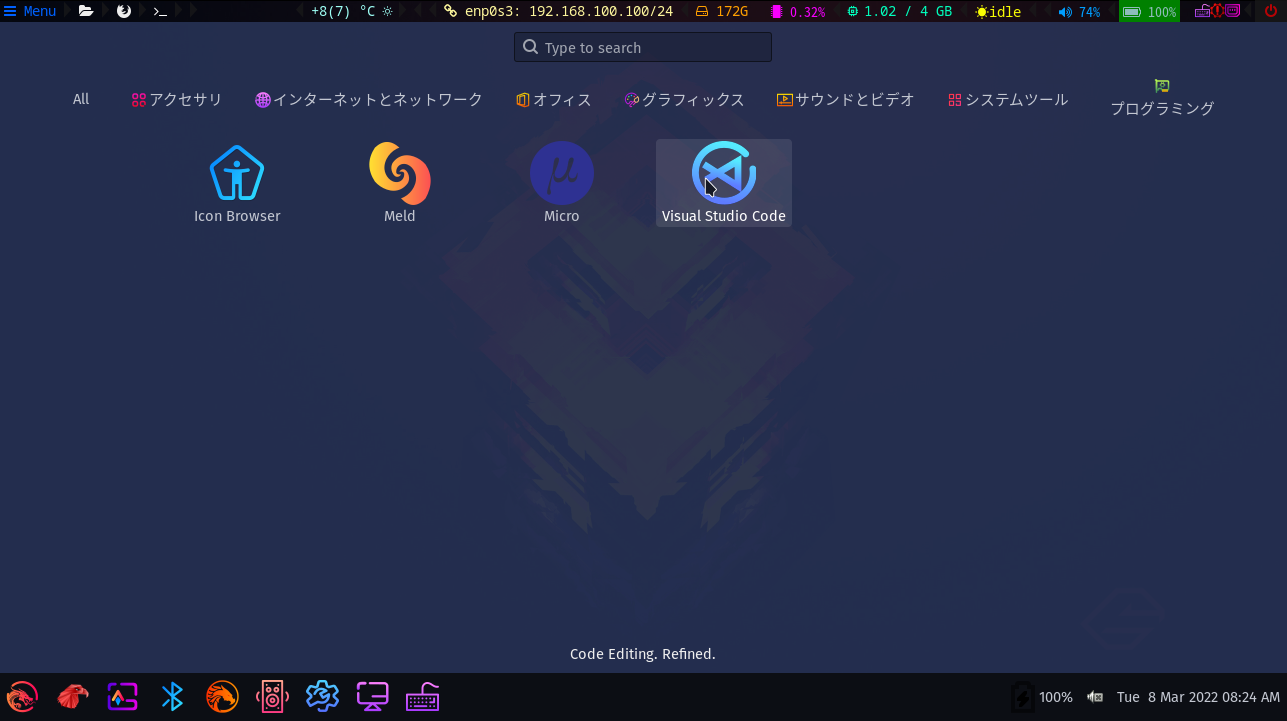Click the 1.02 / 4 GB memory indicator
The image size is (1287, 721).
[900, 11]
